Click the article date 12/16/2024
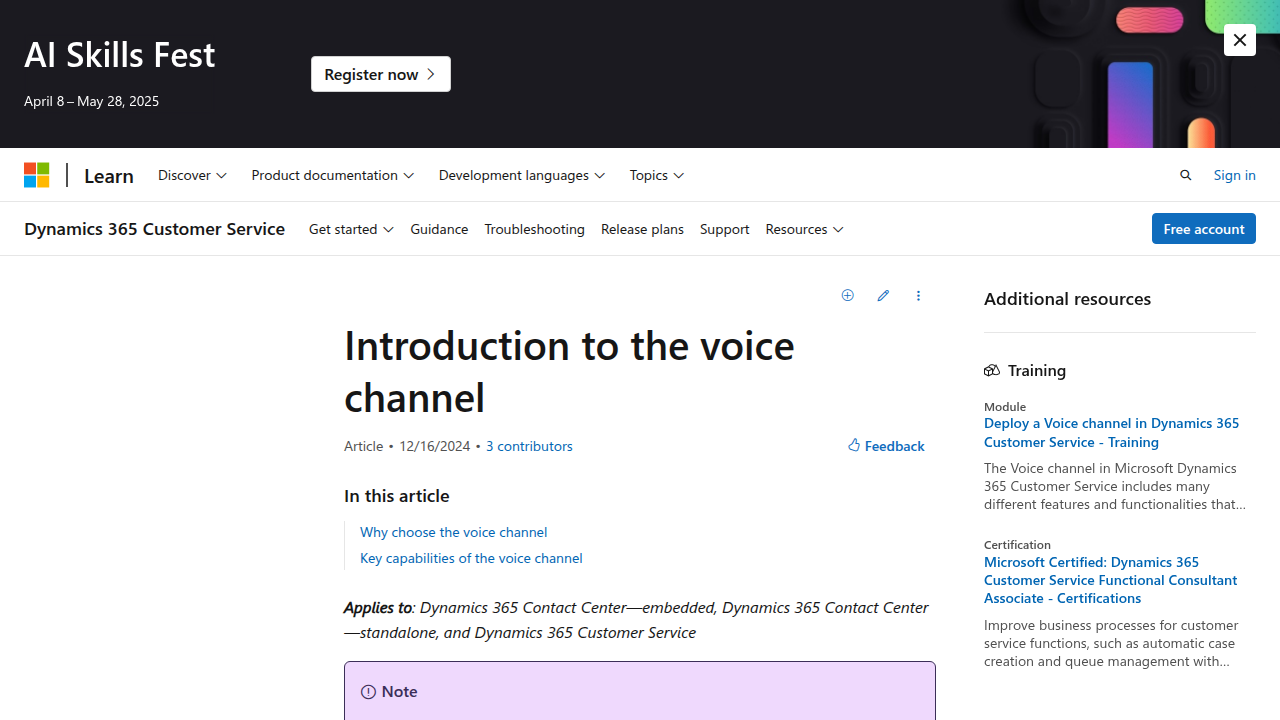Screen dimensions: 1280x720 (434, 446)
